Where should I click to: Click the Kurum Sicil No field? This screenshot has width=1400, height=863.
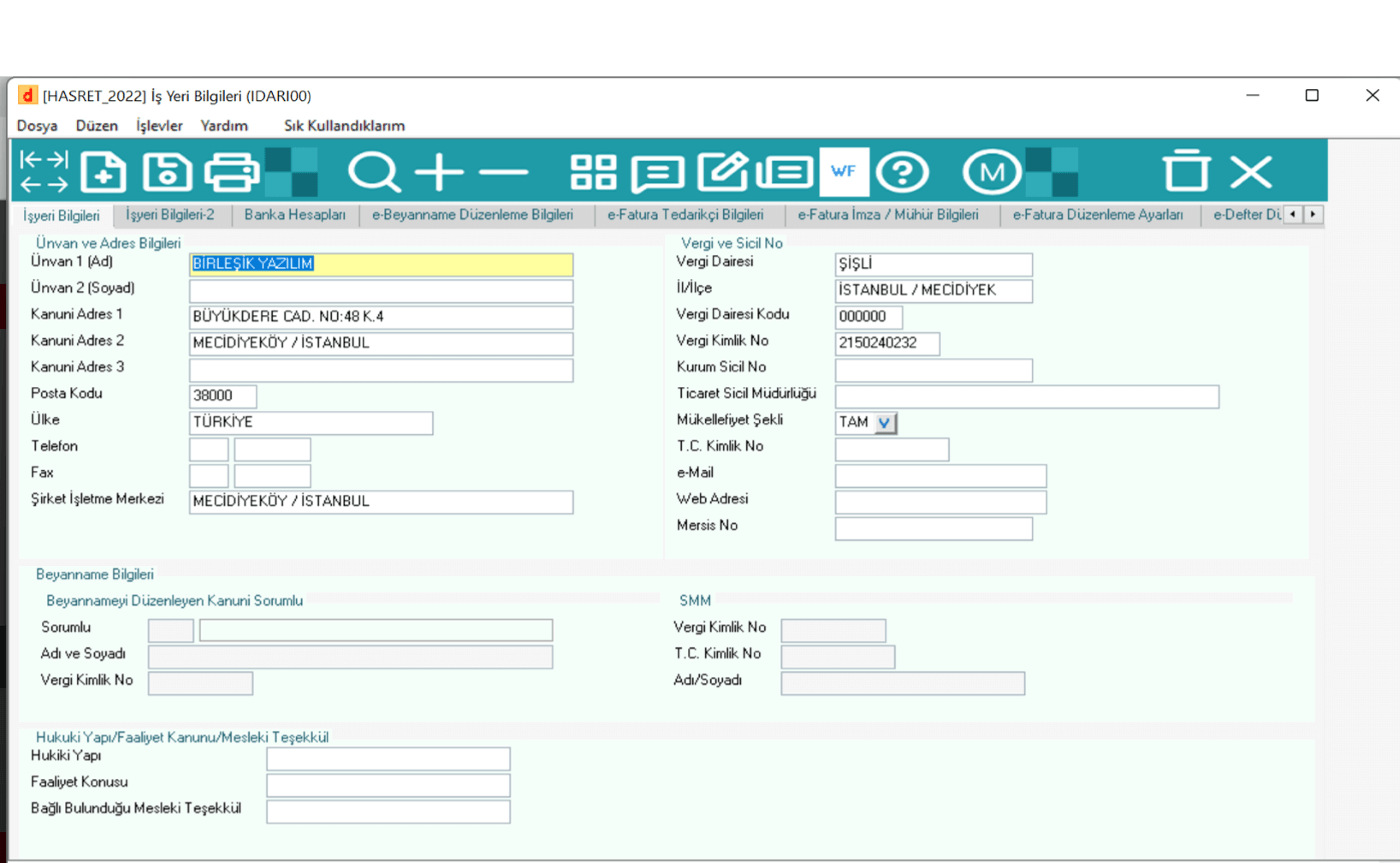click(934, 370)
